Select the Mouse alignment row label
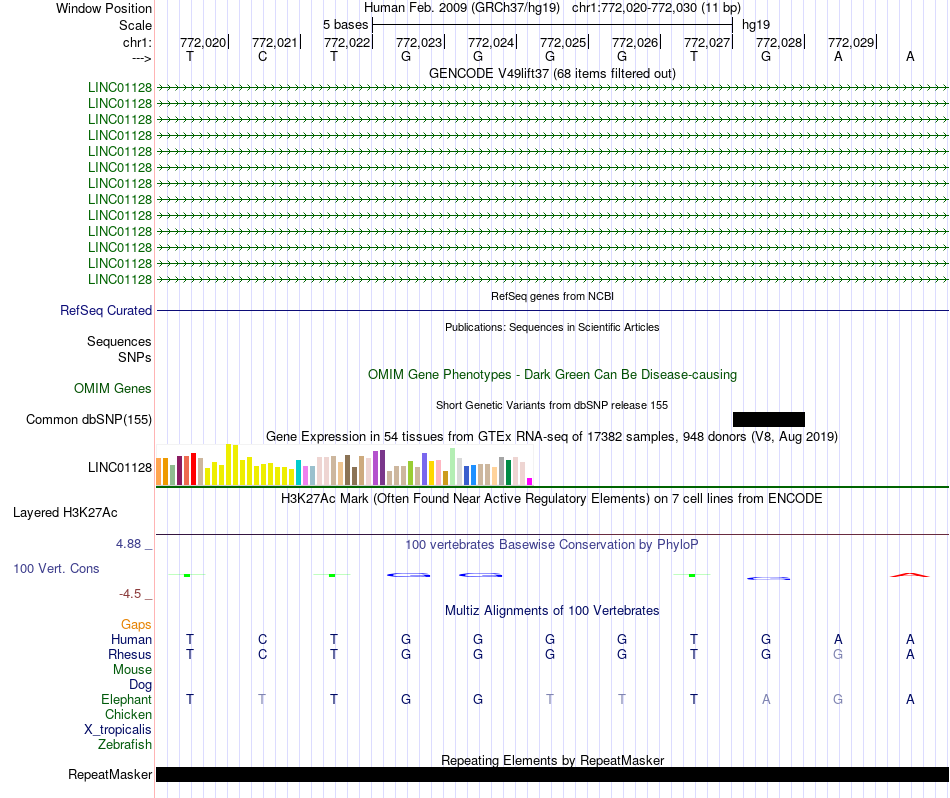The height and width of the screenshot is (798, 950). 132,670
